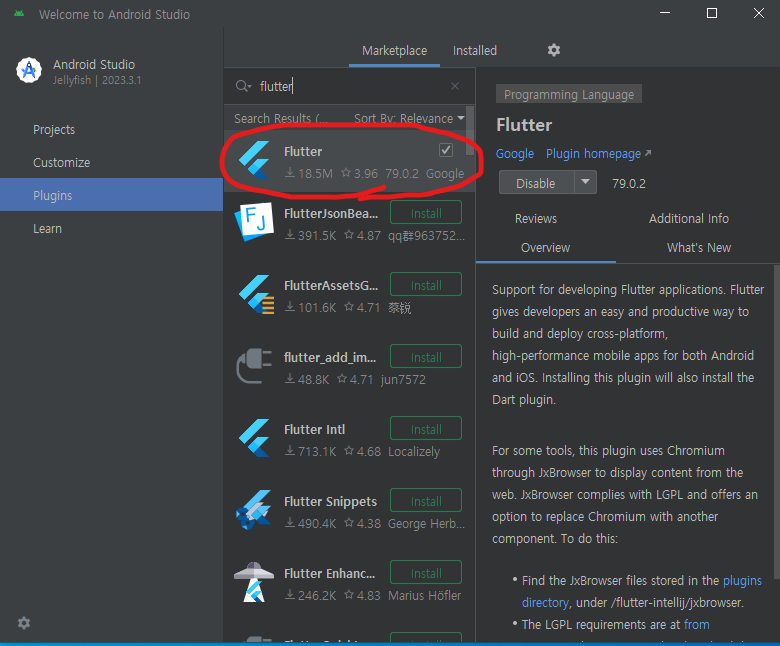780x646 pixels.
Task: Click the FlutterJsonBeanFactory FJ icon
Action: pos(254,221)
